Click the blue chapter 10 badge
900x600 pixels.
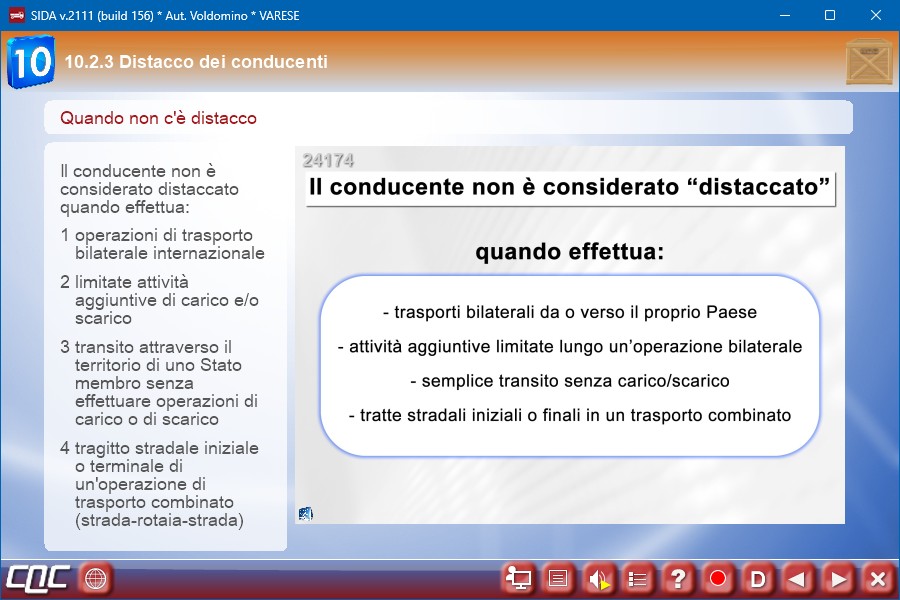(30, 62)
